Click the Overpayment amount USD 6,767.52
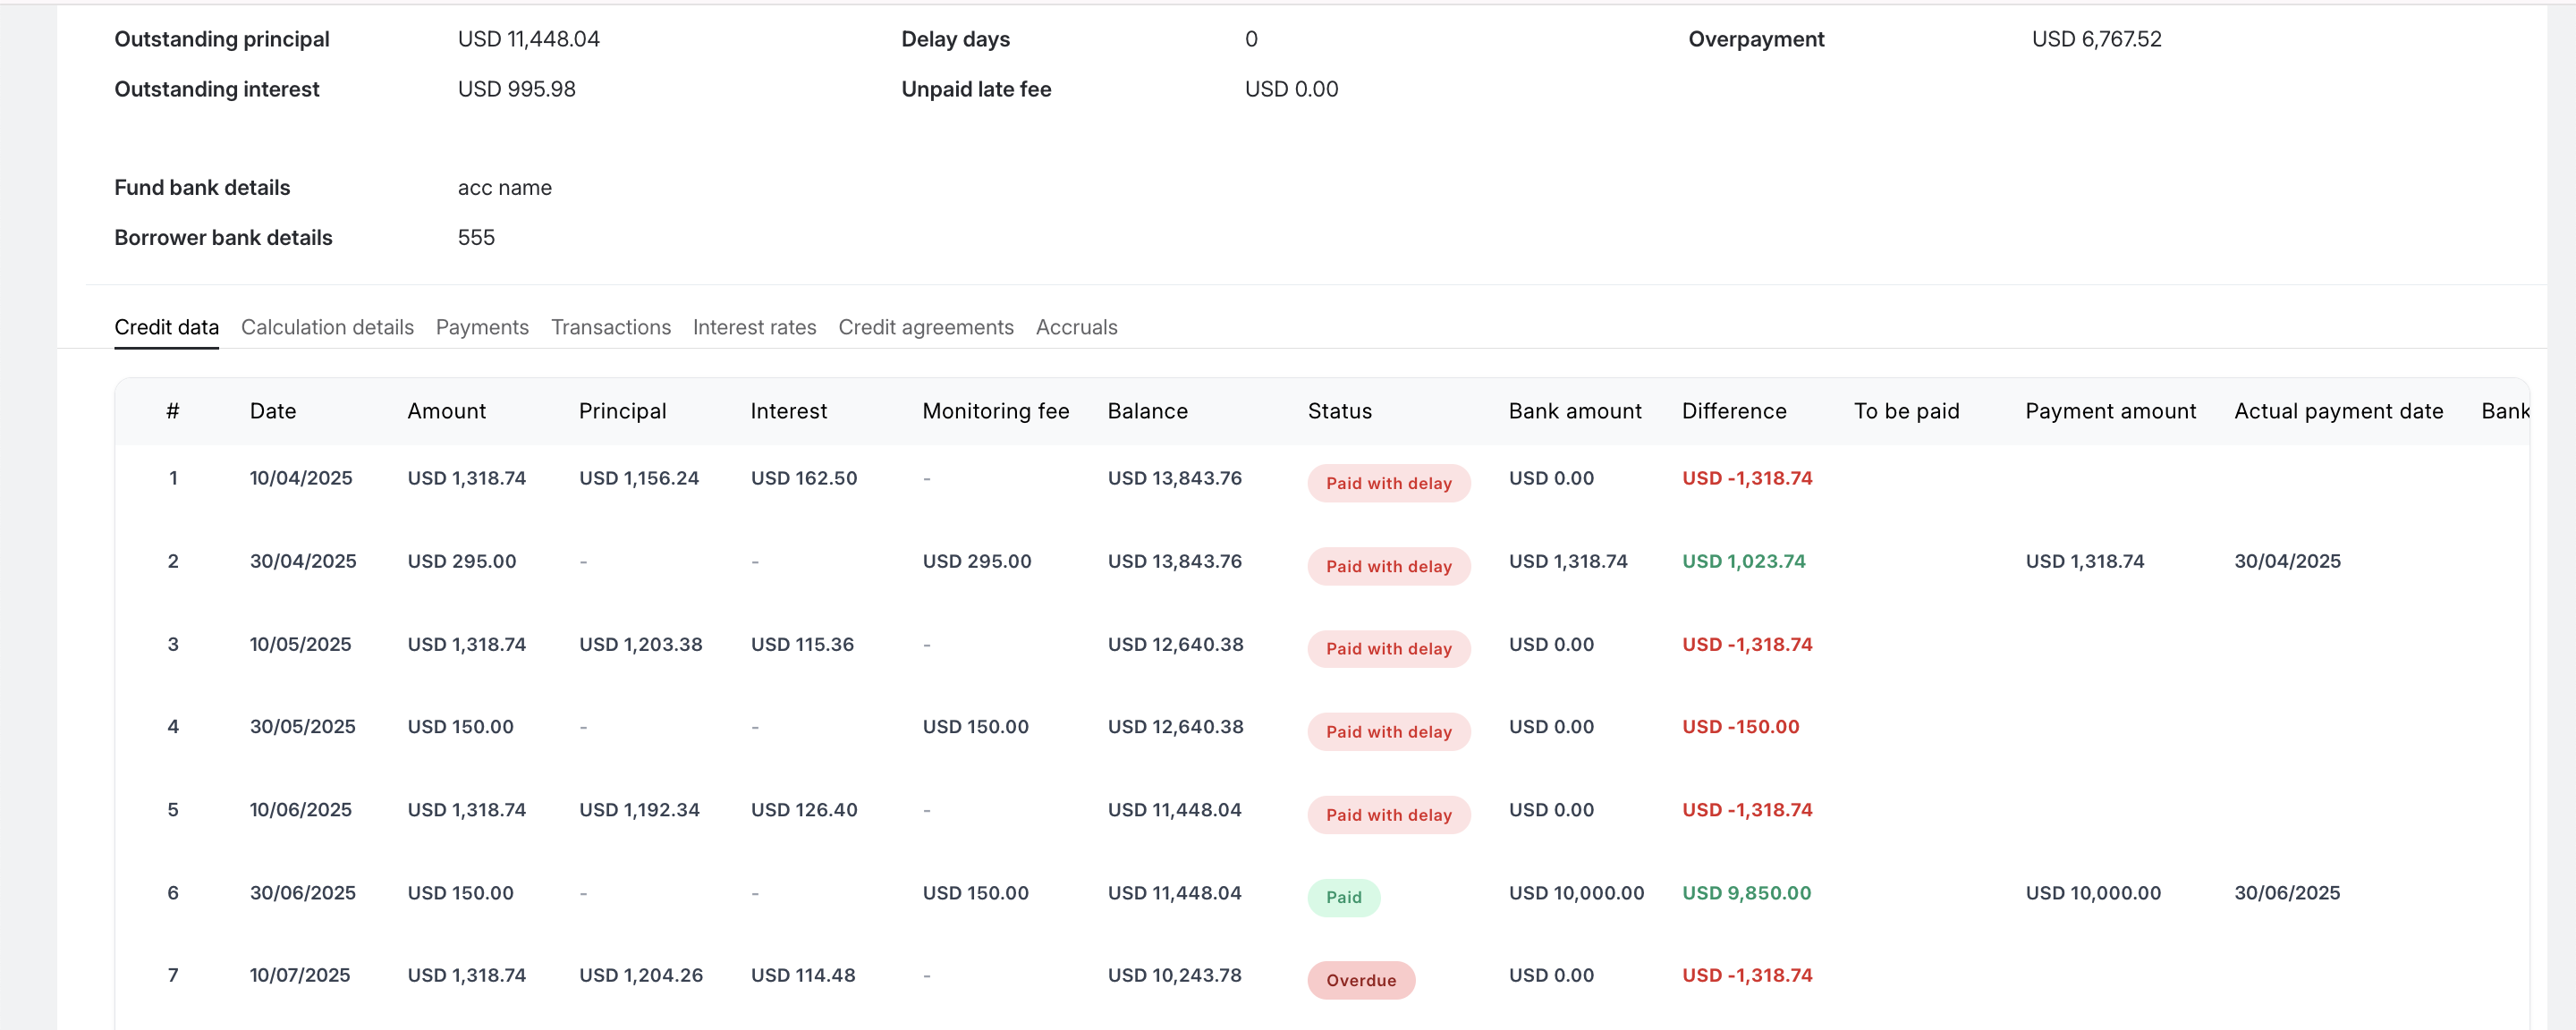2576x1030 pixels. (2096, 39)
